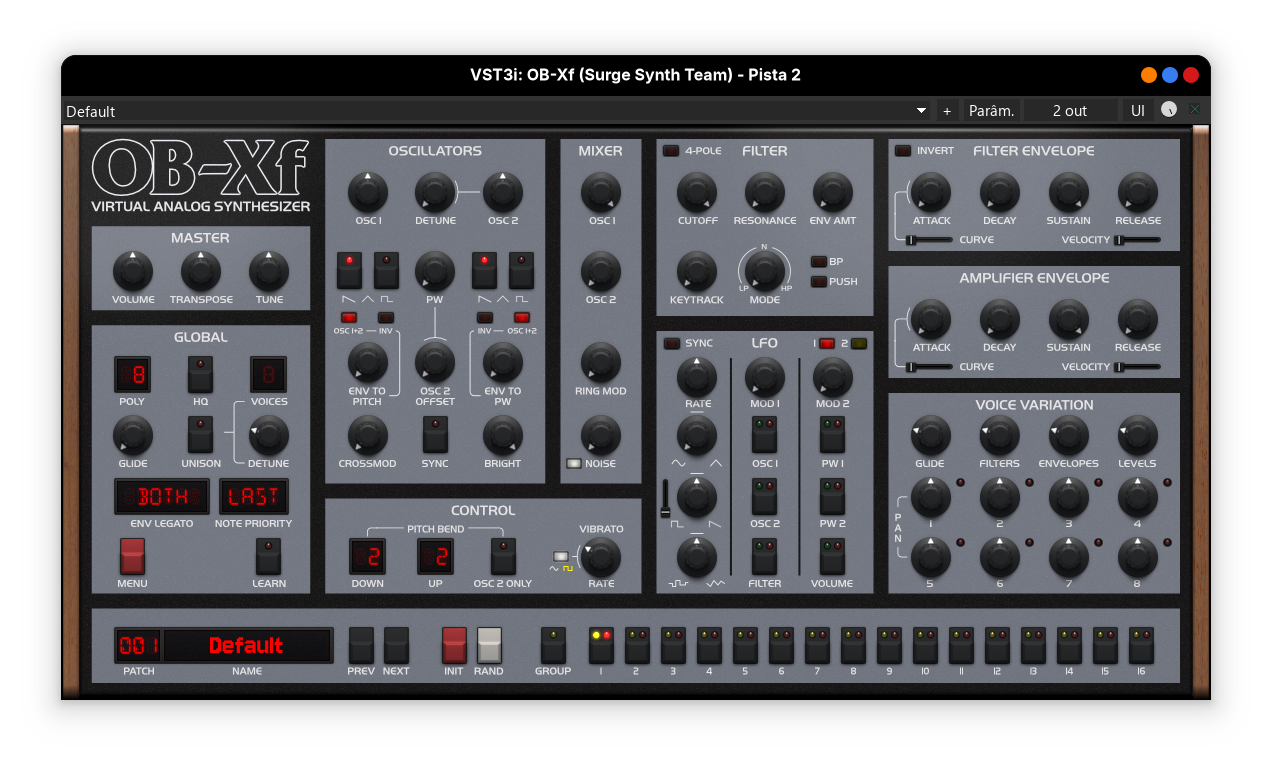
Task: Click the amplifier envelope Attack knob
Action: 931,319
